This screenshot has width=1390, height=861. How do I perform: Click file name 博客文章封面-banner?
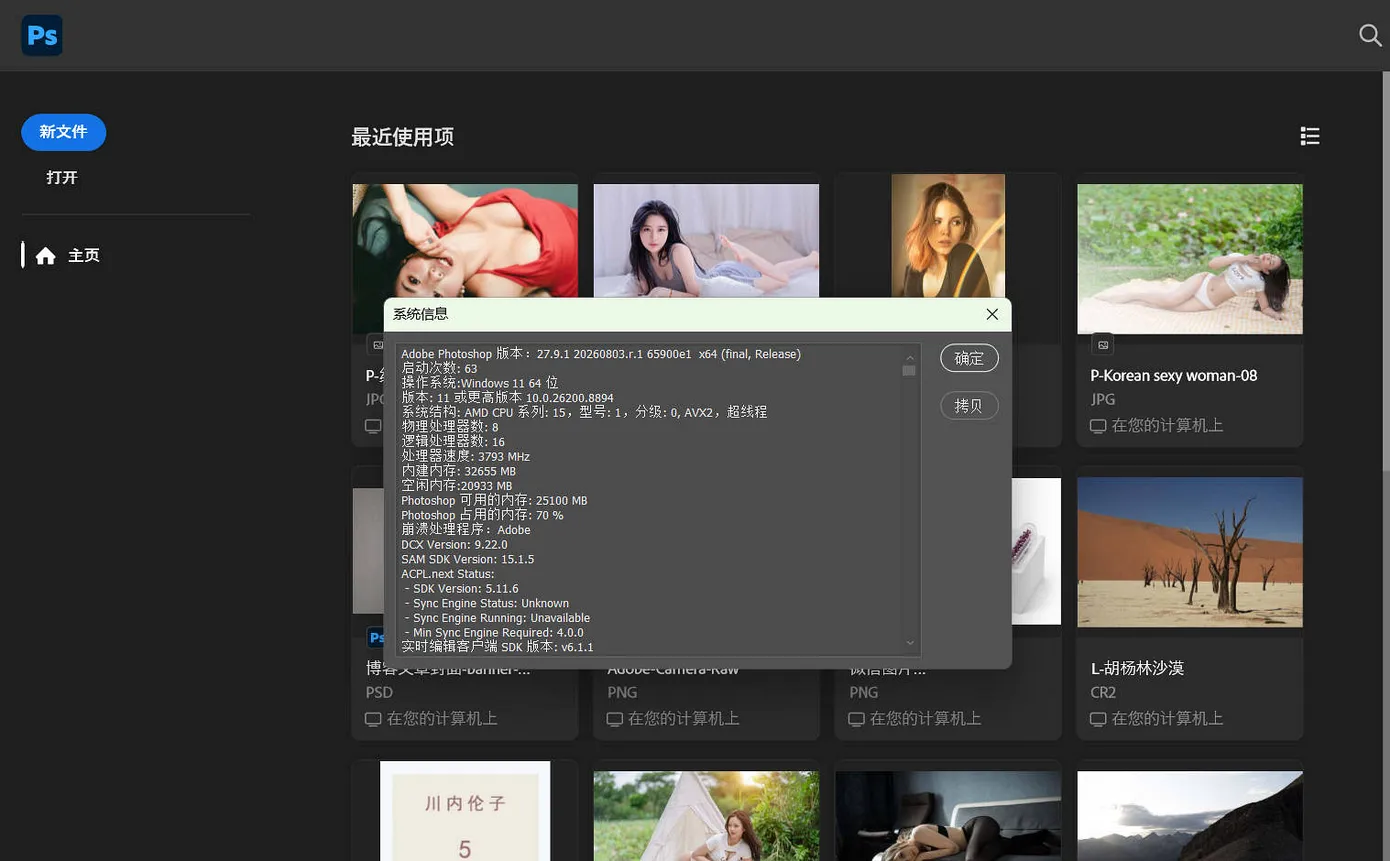(x=448, y=669)
